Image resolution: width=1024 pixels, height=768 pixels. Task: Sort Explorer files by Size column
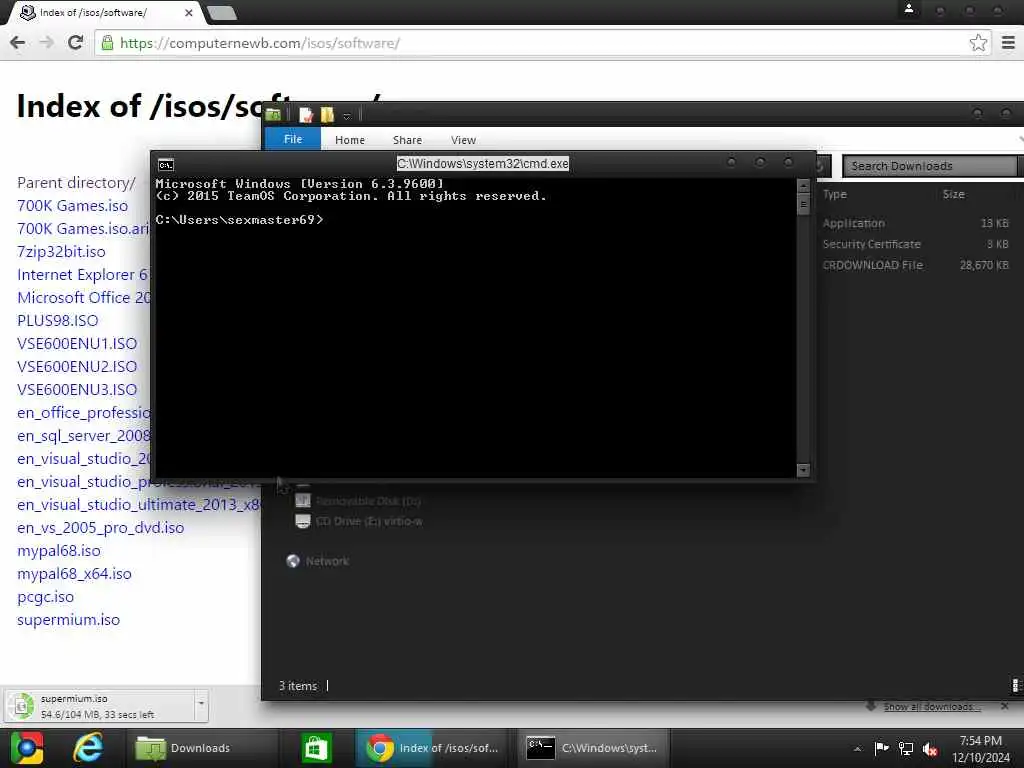953,194
